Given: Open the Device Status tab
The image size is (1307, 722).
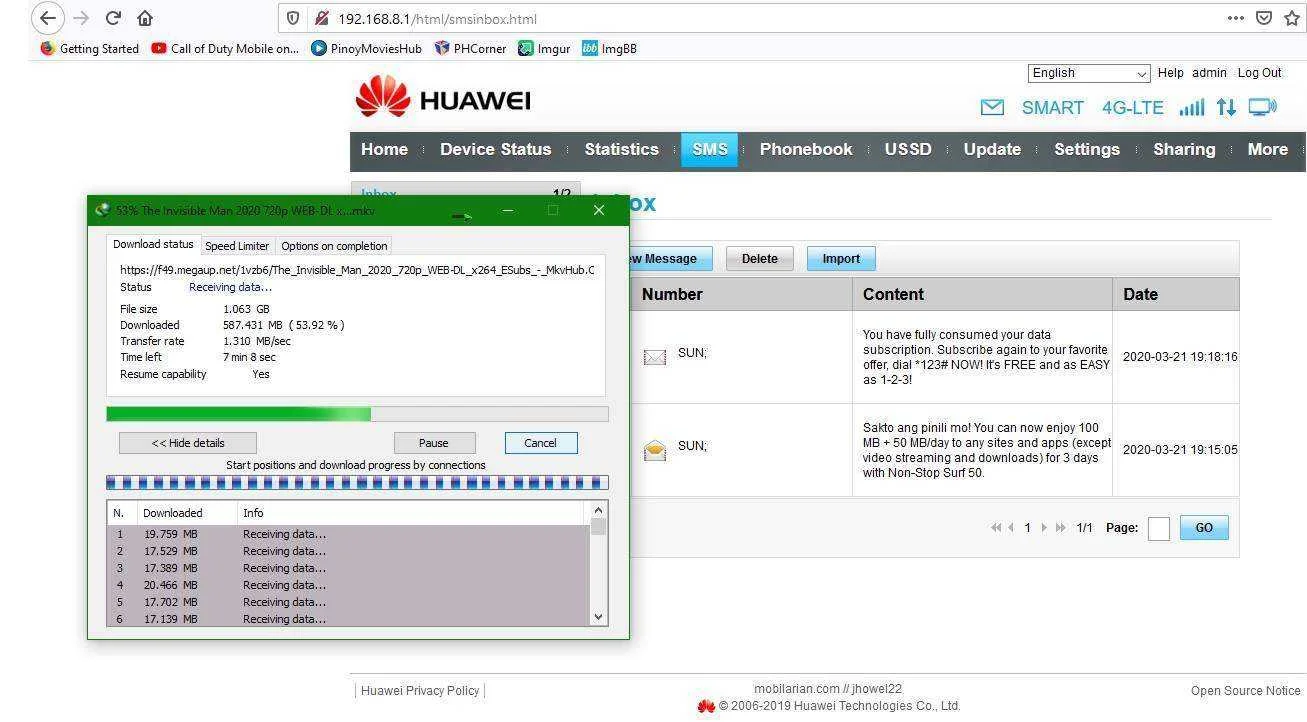Looking at the screenshot, I should point(495,149).
